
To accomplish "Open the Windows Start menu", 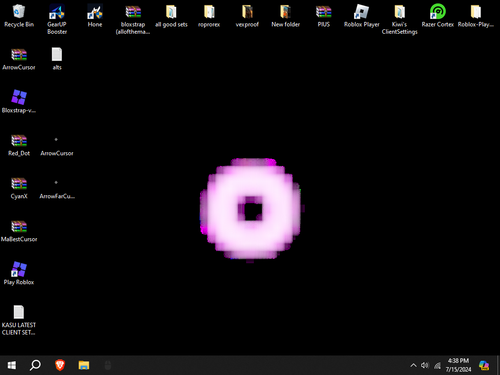I will pyautogui.click(x=12, y=365).
